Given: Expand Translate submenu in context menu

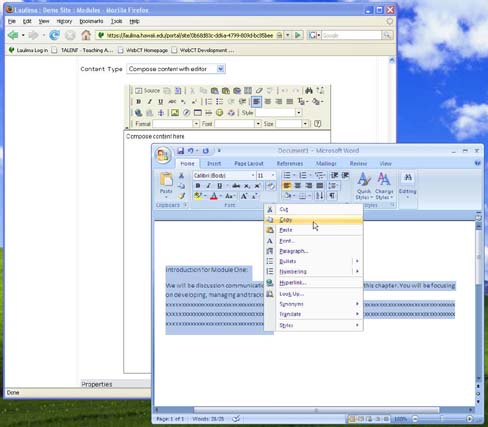Looking at the screenshot, I should tap(313, 314).
